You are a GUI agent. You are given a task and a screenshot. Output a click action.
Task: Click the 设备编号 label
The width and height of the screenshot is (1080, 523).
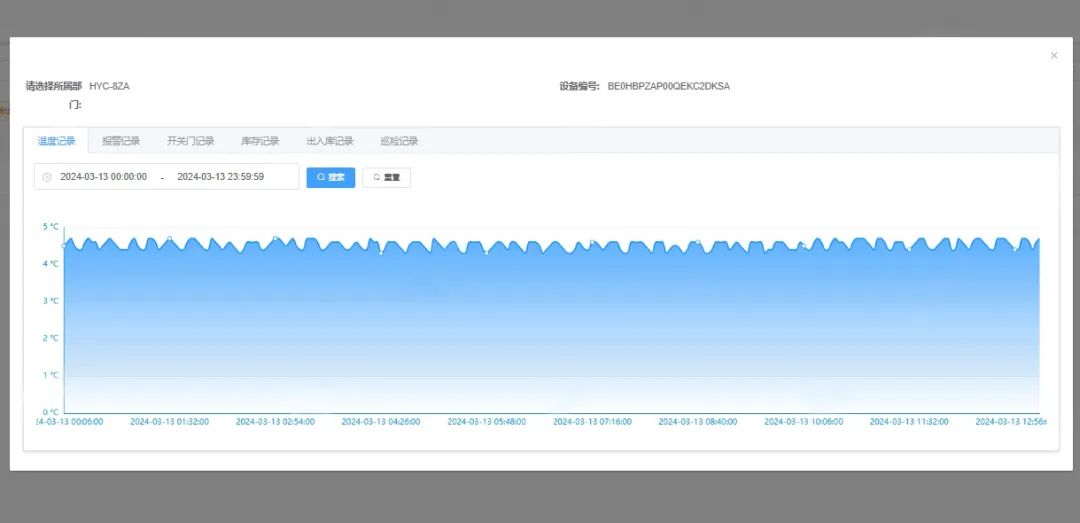click(580, 86)
